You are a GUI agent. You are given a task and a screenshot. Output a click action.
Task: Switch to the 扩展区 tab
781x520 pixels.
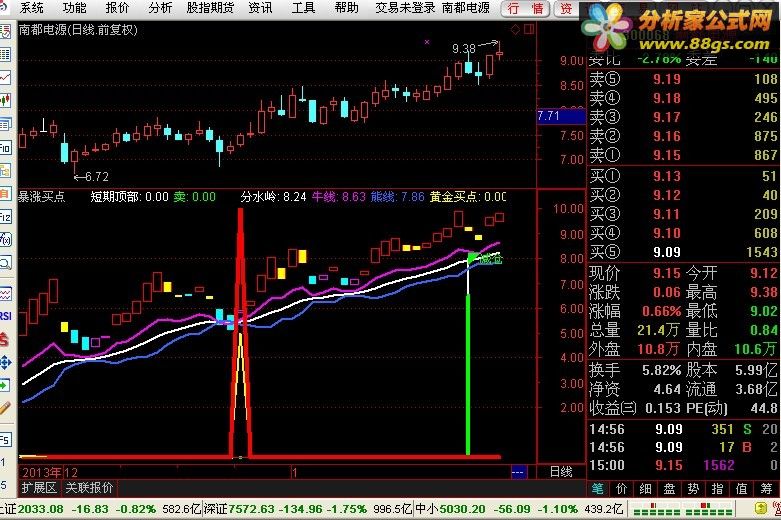pyautogui.click(x=39, y=488)
